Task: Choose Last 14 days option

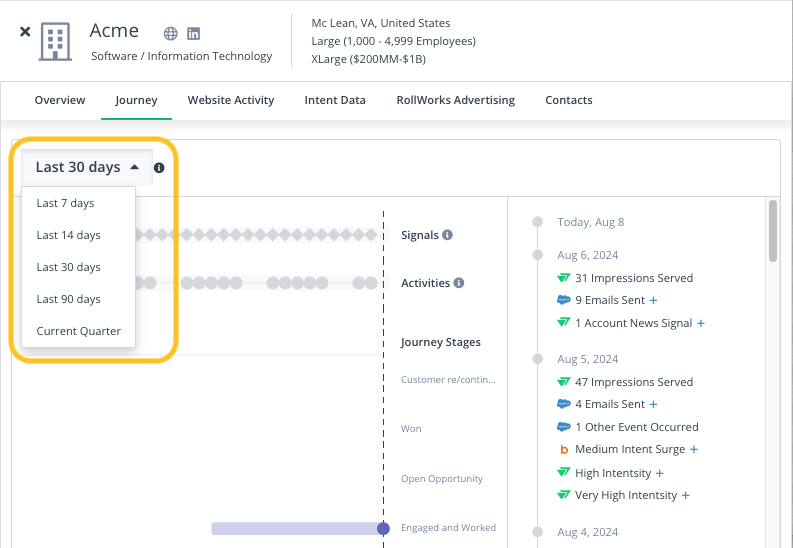Action: coord(78,235)
